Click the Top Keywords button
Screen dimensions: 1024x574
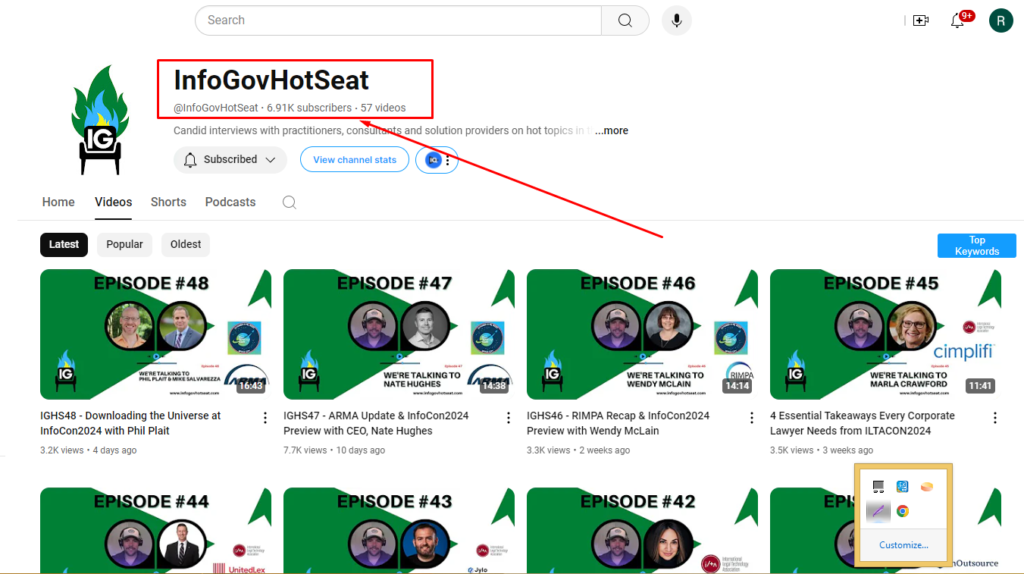pos(976,246)
